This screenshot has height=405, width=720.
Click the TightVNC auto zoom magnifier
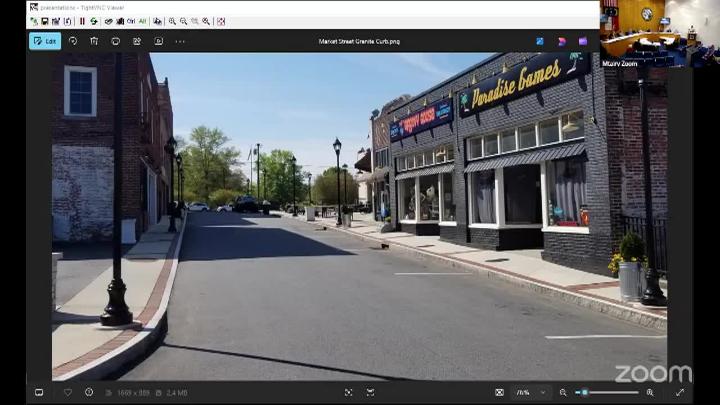coord(206,22)
